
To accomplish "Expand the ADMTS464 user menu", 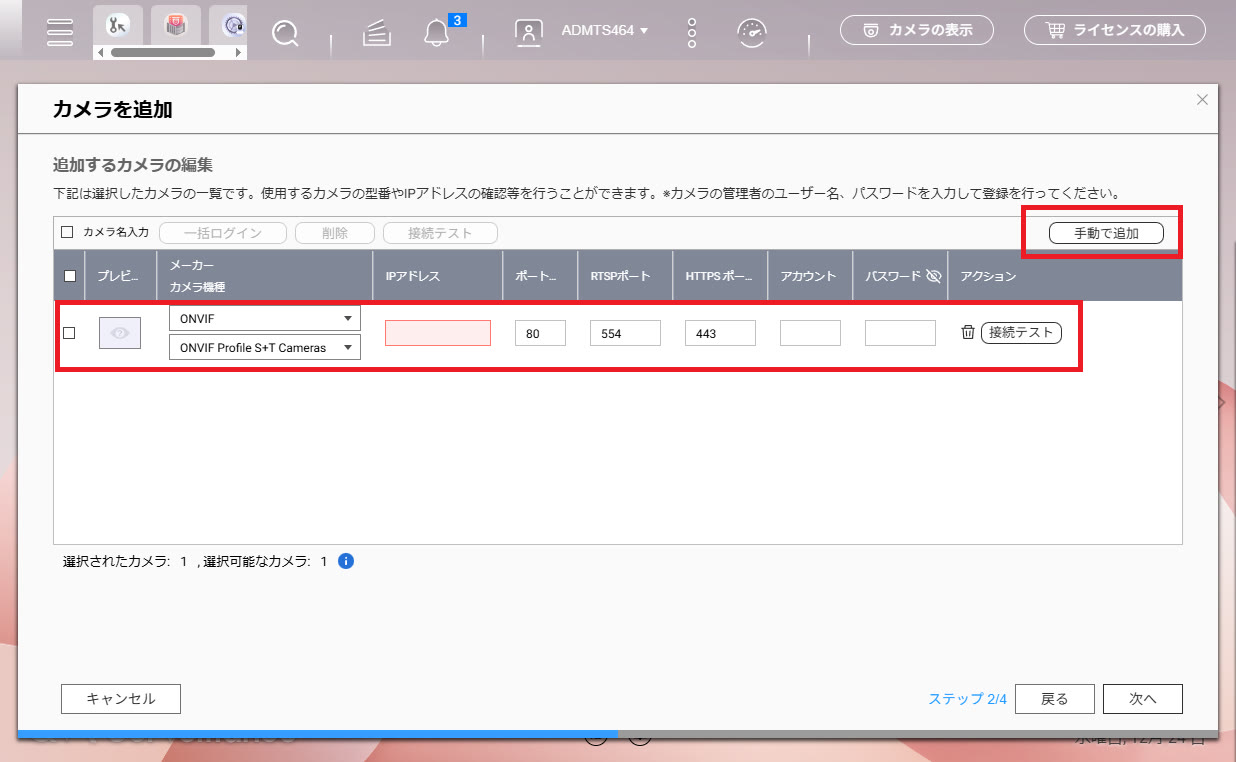I will [x=604, y=31].
